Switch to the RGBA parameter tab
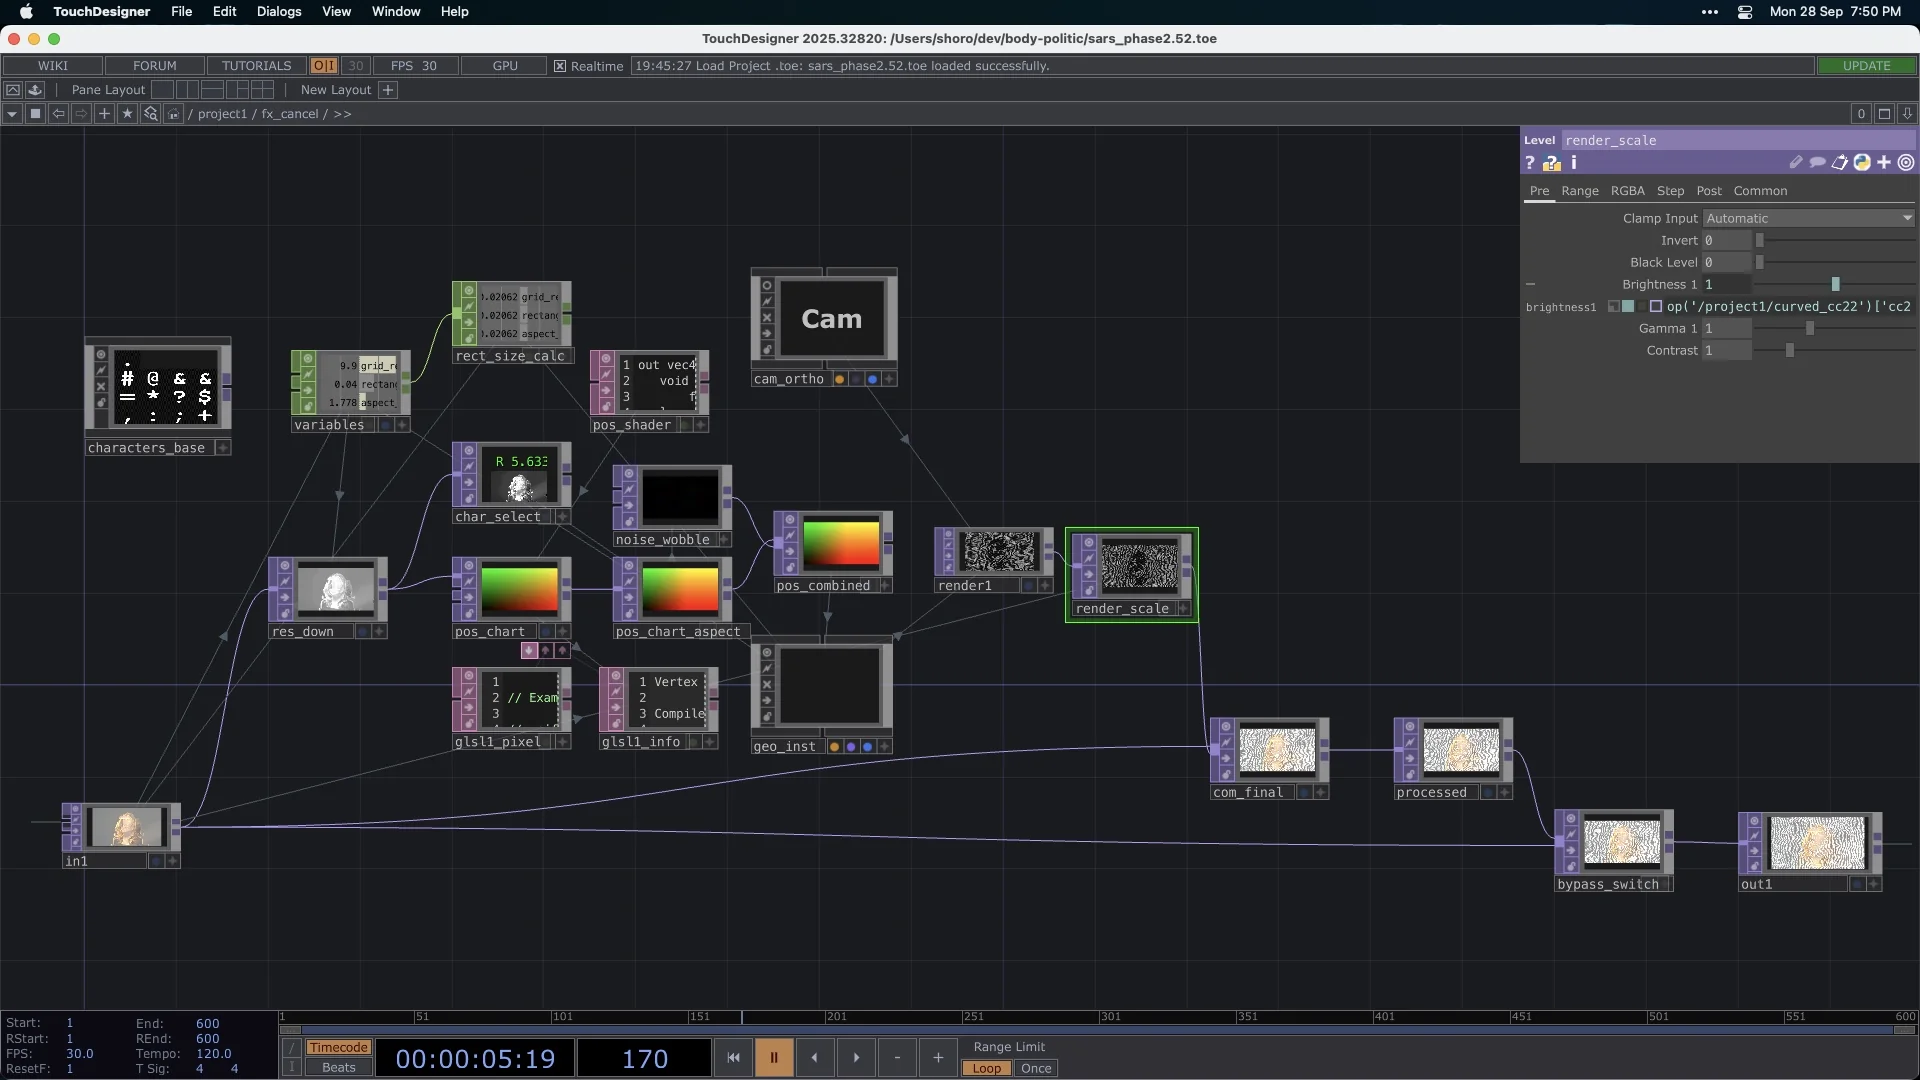The width and height of the screenshot is (1920, 1080). tap(1627, 191)
